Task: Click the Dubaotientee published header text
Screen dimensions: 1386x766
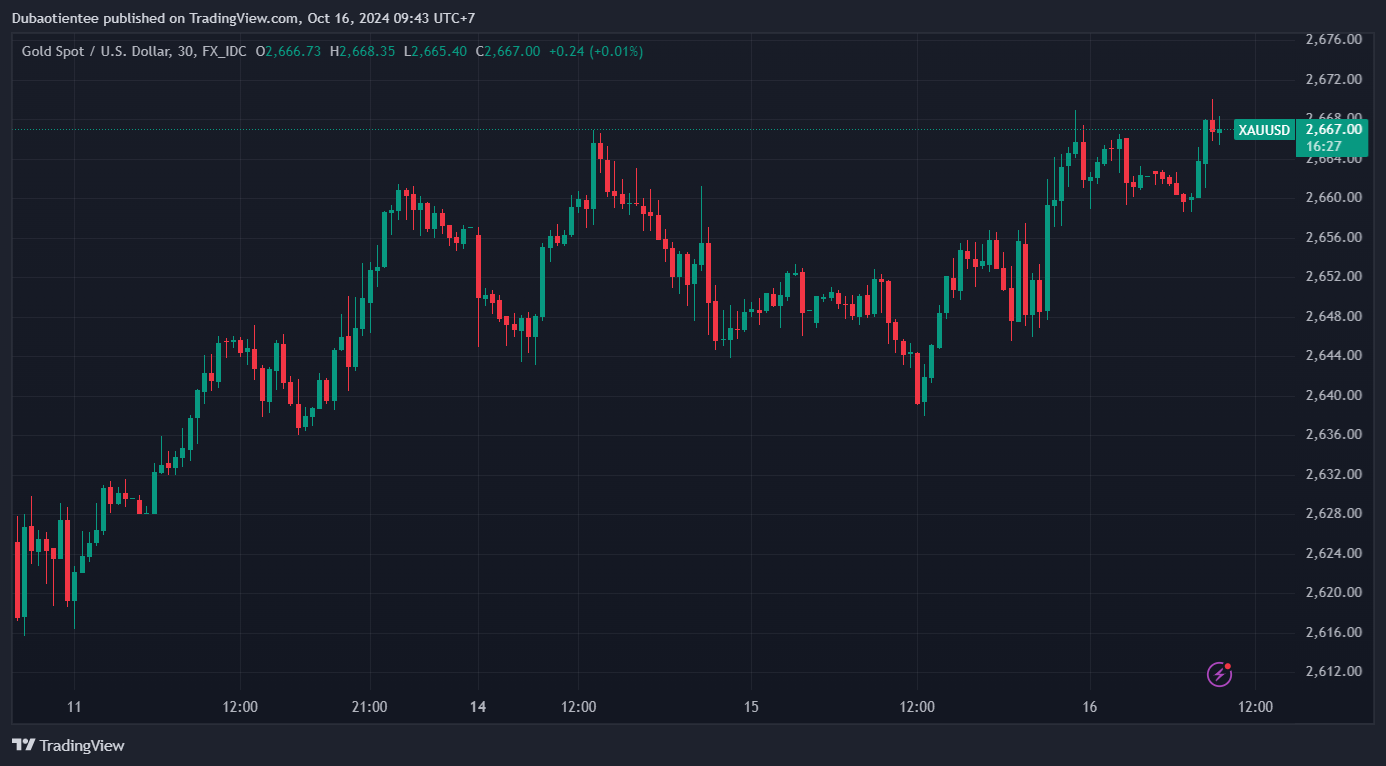Action: 243,18
